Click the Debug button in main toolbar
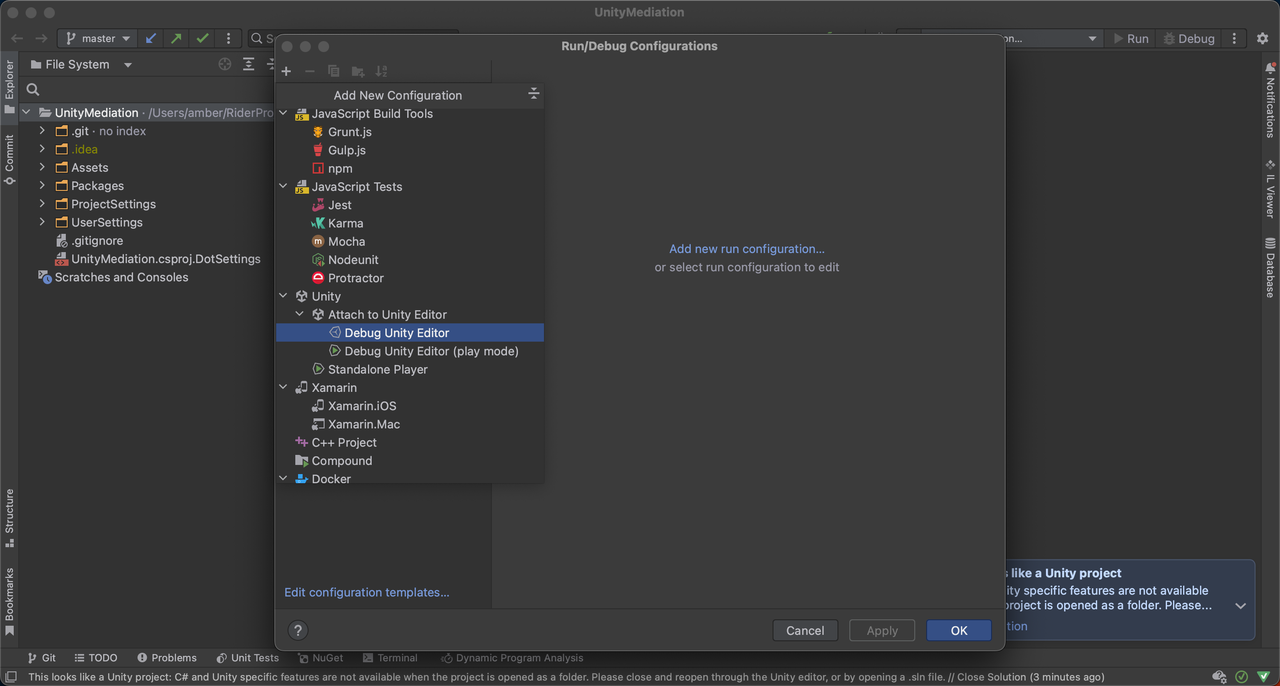 (x=1187, y=38)
